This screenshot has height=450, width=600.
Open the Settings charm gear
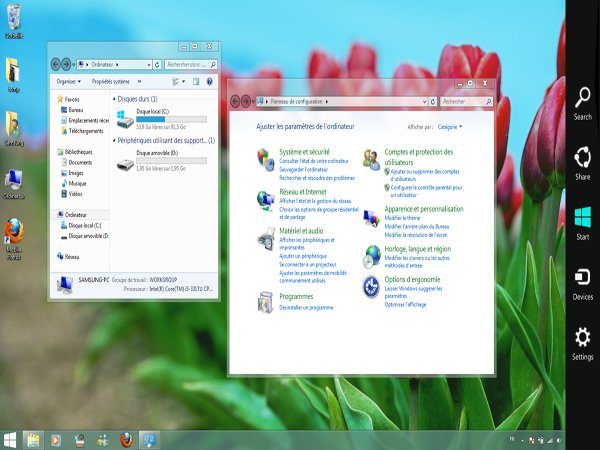(x=582, y=337)
